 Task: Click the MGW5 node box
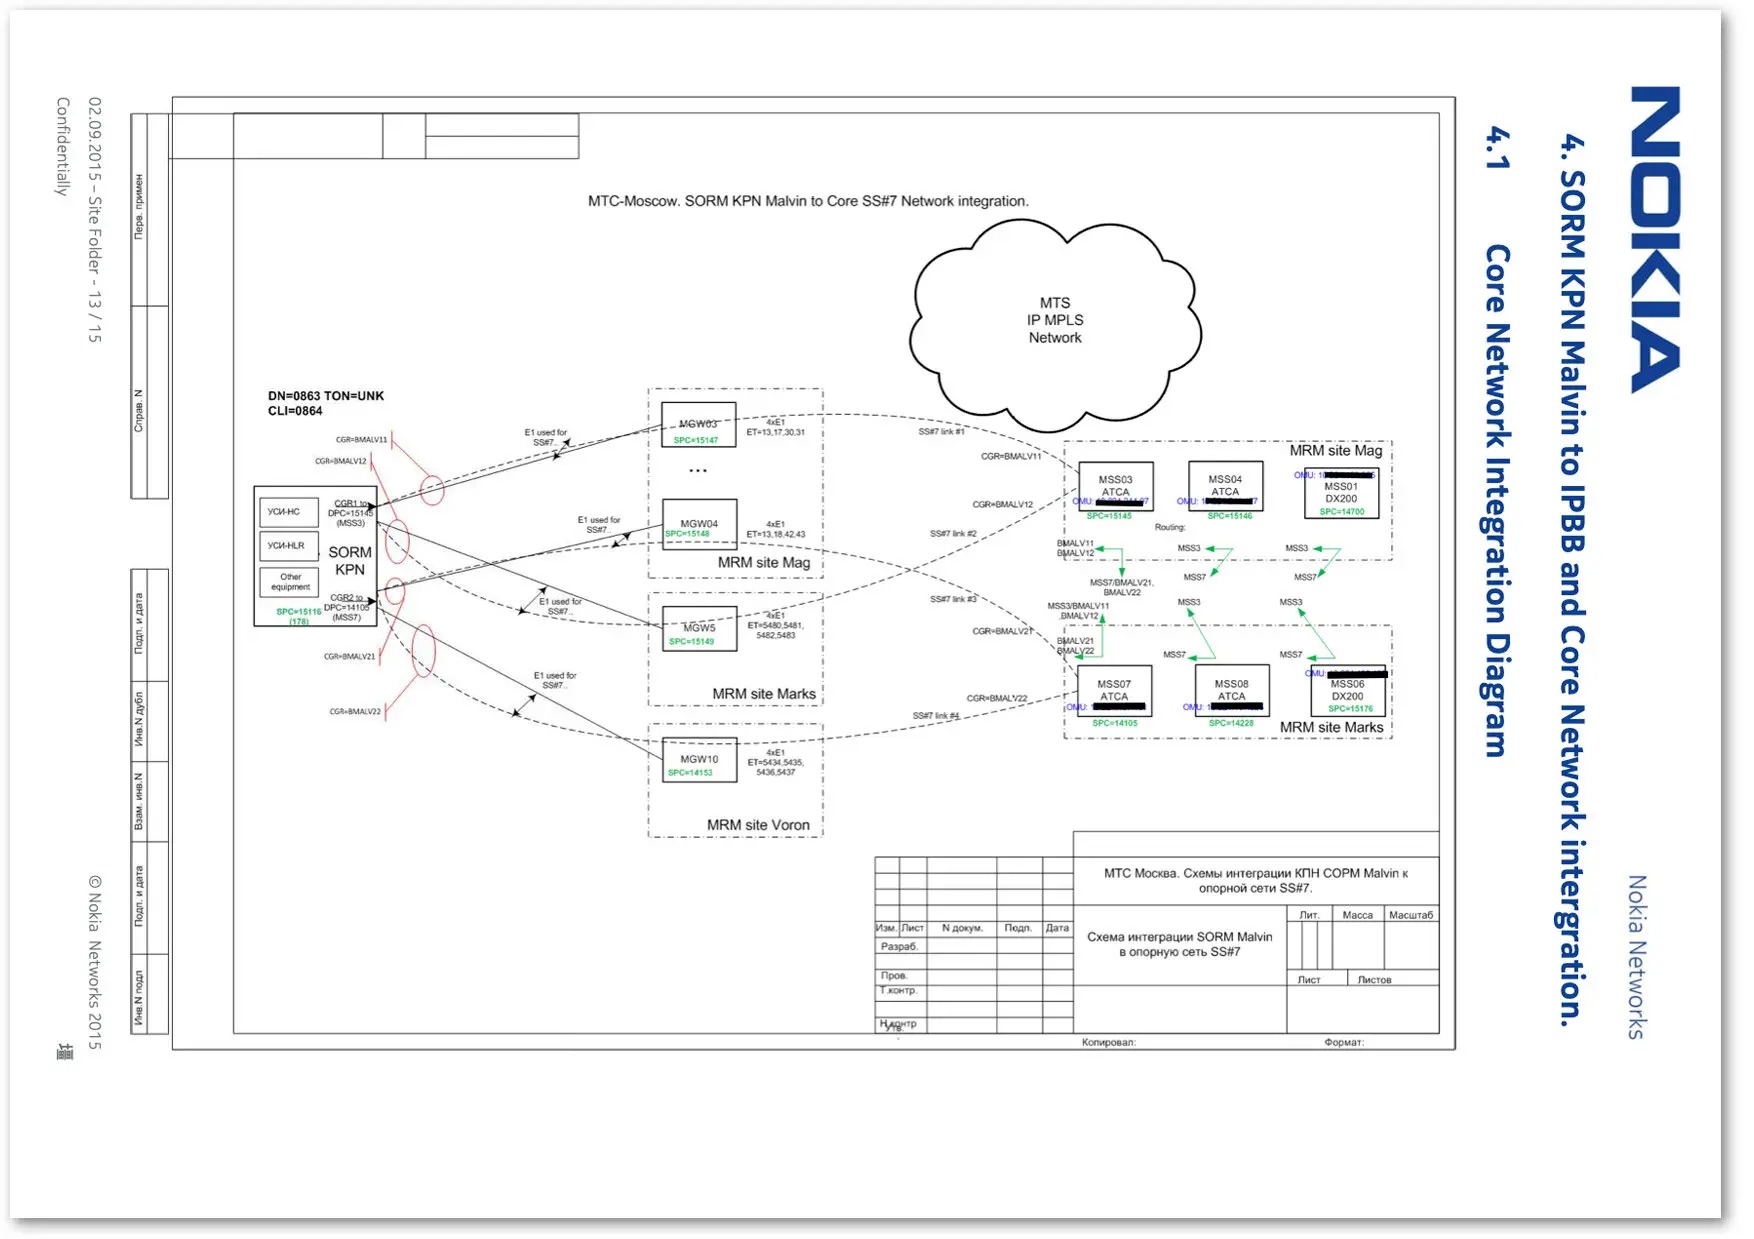pos(699,629)
